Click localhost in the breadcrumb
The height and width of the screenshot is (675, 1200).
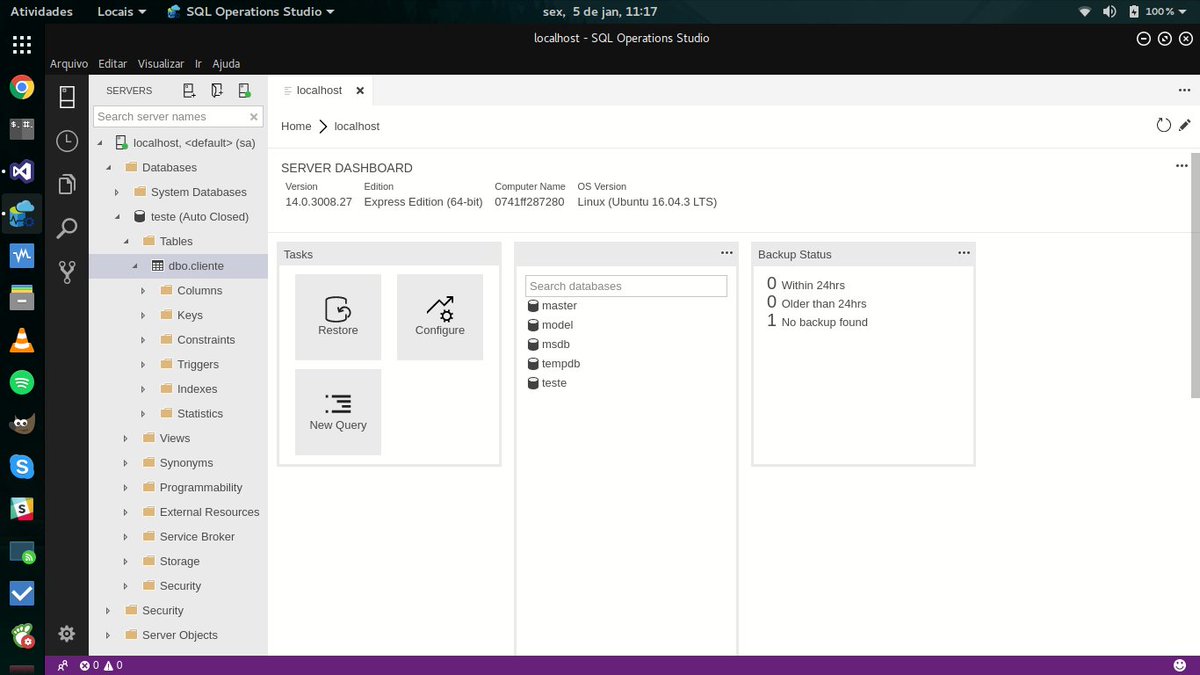[357, 126]
